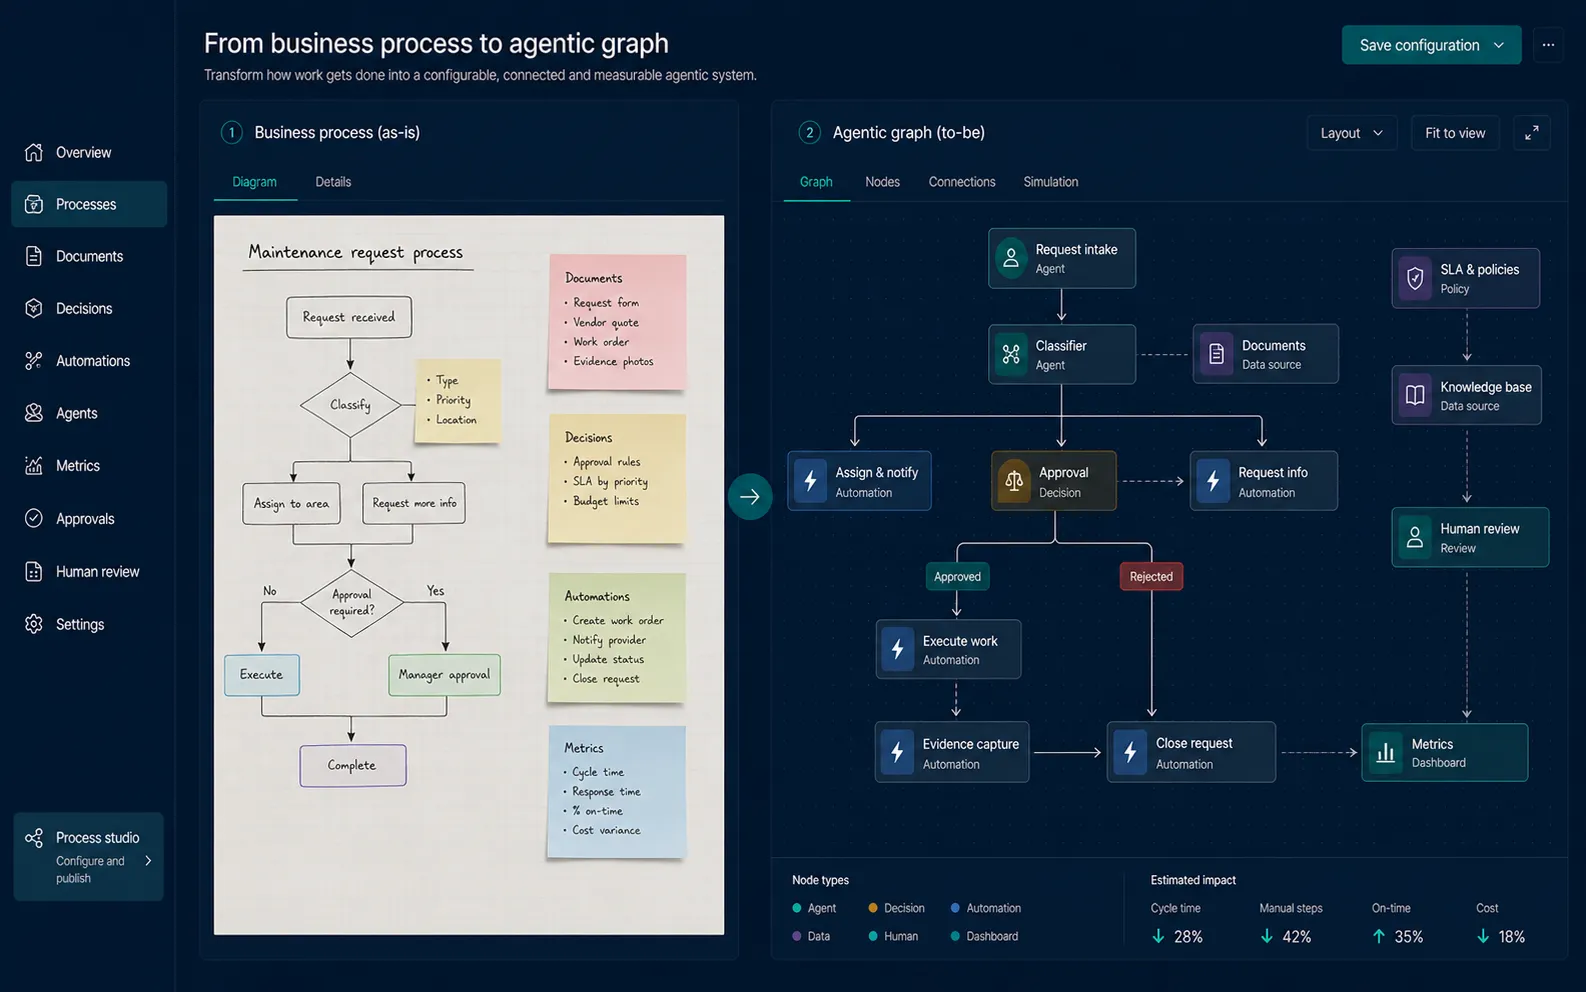1586x992 pixels.
Task: Click the Close request lightning icon
Action: (1130, 752)
